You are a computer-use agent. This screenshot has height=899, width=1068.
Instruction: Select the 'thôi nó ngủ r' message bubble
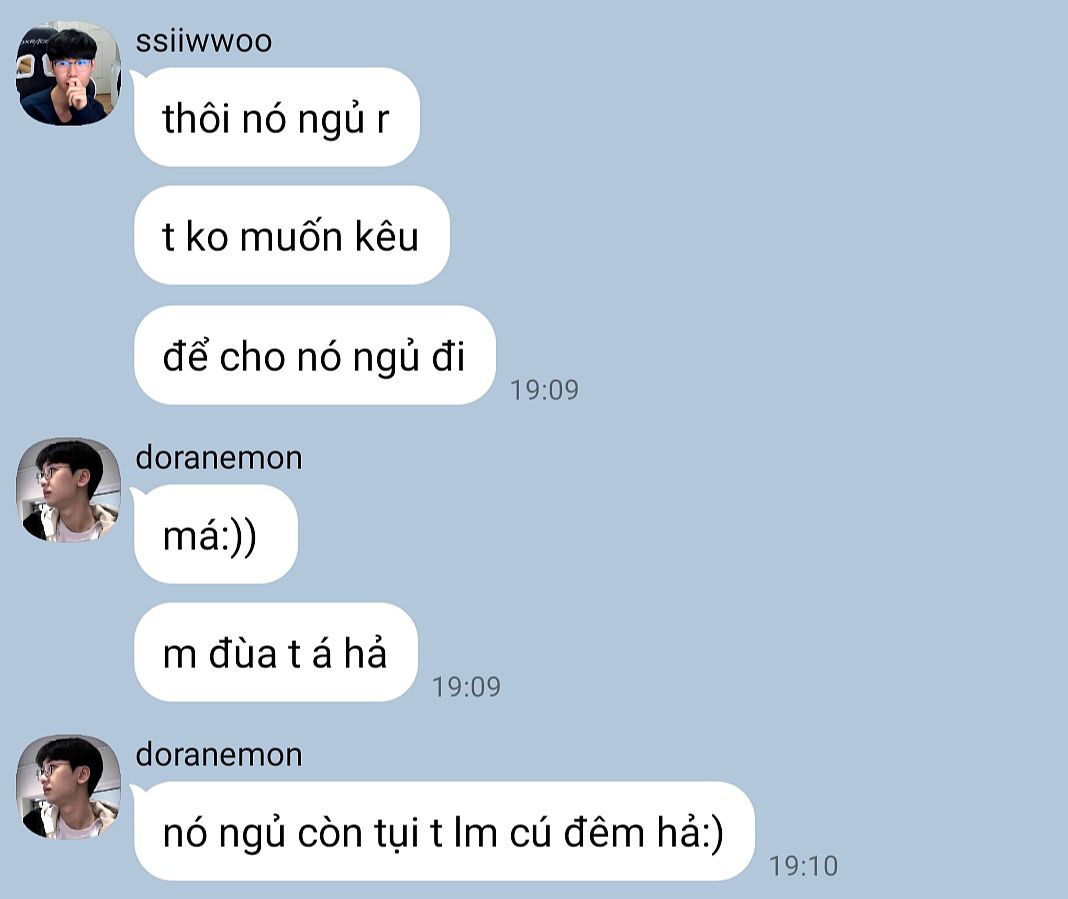point(277,117)
